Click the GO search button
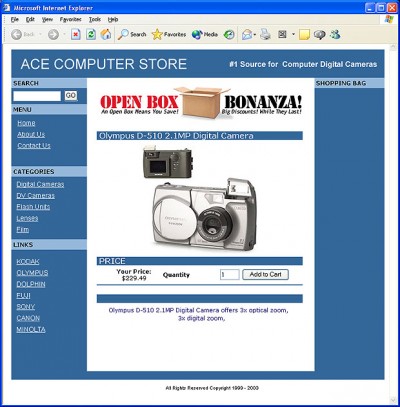The height and width of the screenshot is (407, 400). tap(71, 96)
